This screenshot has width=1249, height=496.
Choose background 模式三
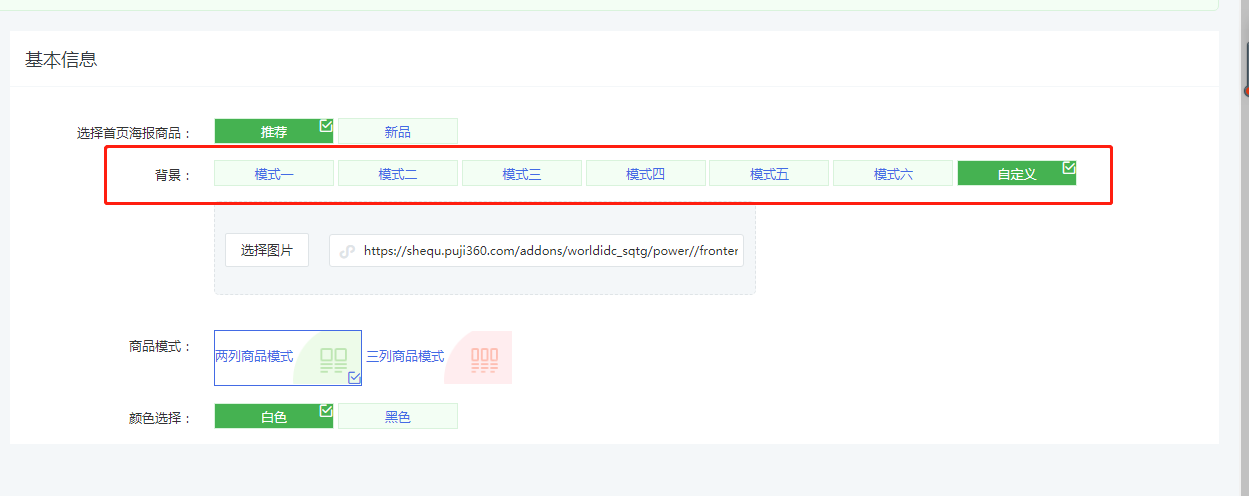click(x=522, y=173)
